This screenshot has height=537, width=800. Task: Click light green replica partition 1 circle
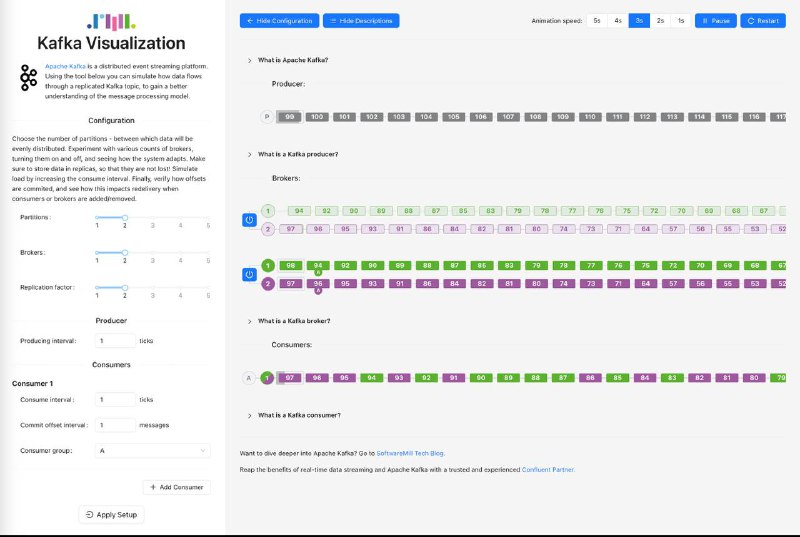pyautogui.click(x=268, y=211)
